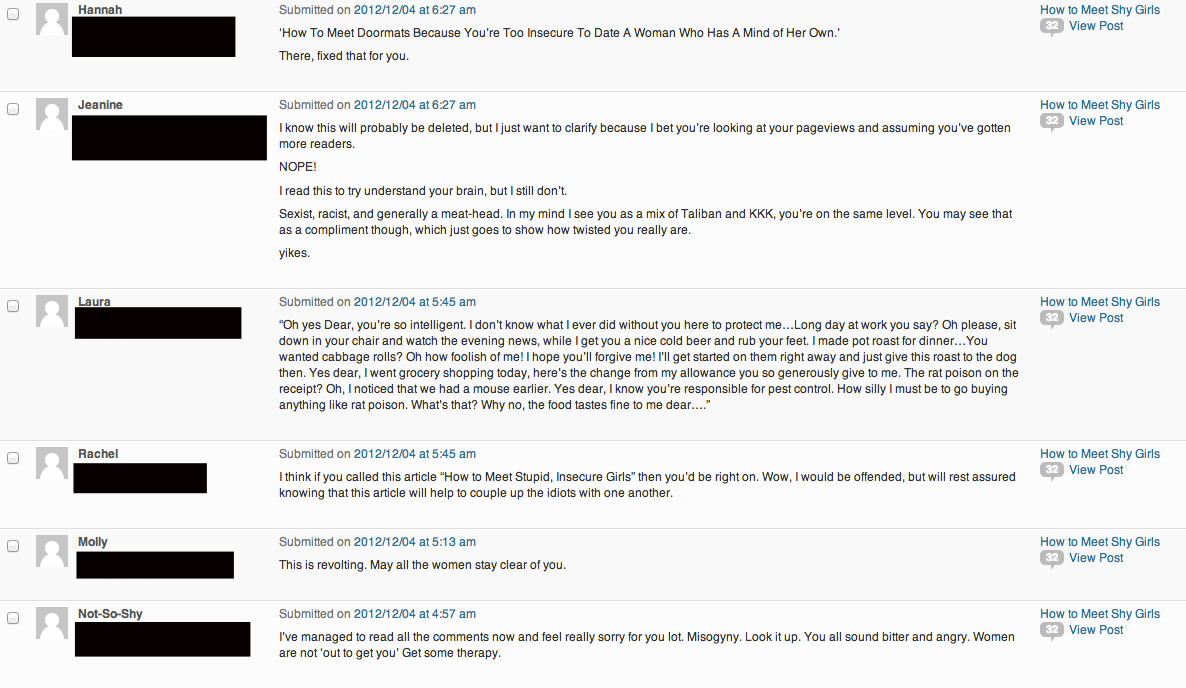This screenshot has width=1186, height=688.
Task: Click View Post on Rachel's comment row
Action: (1096, 470)
